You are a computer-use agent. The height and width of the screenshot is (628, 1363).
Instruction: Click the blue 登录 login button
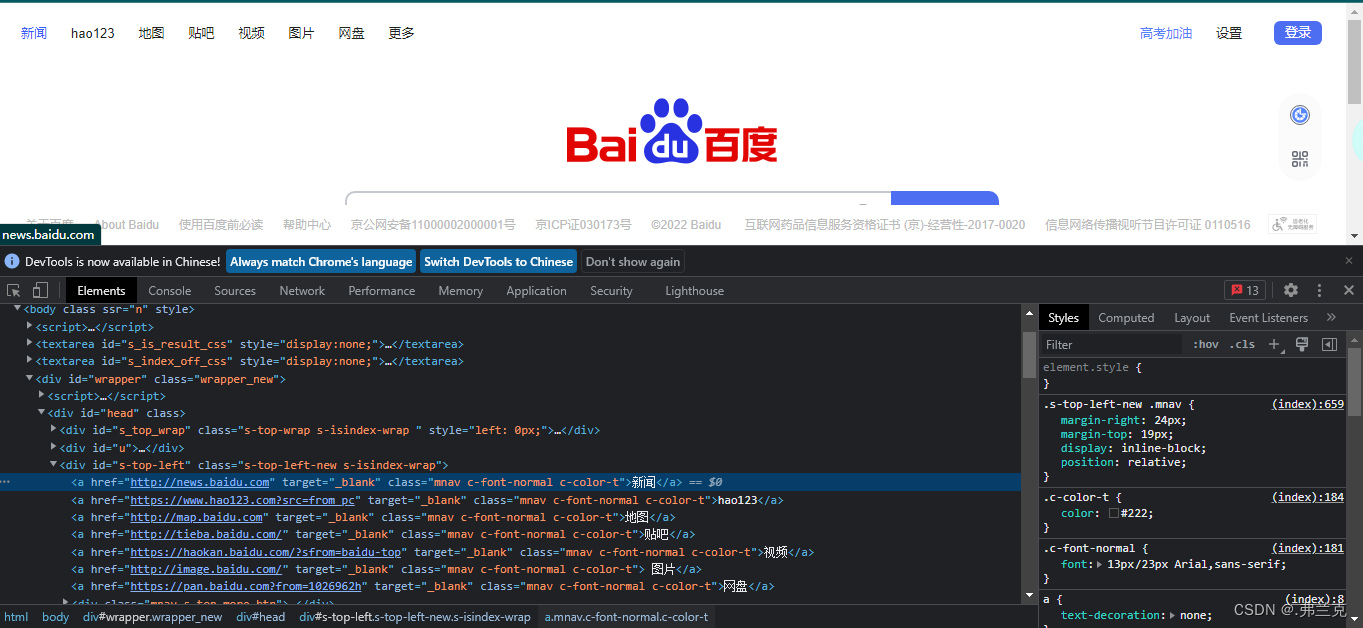pos(1297,33)
